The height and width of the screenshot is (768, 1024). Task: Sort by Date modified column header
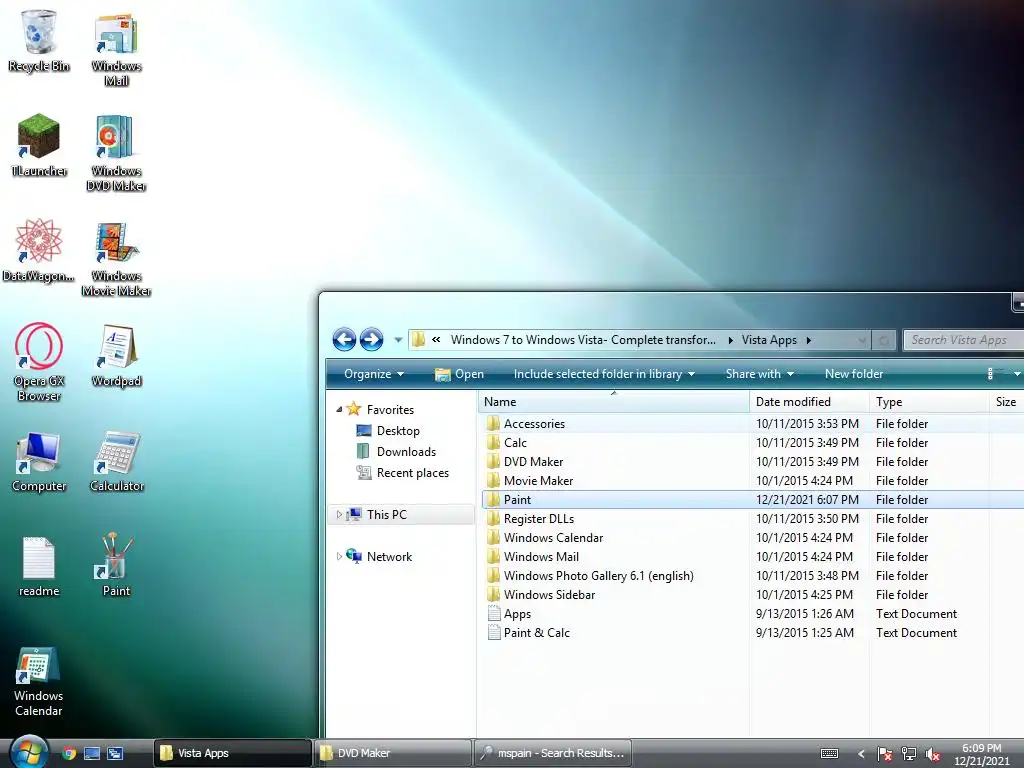(809, 402)
